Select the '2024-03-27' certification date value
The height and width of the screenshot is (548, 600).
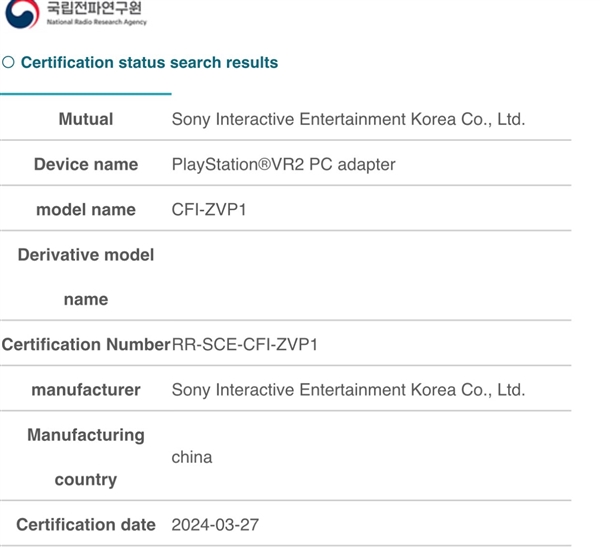(215, 525)
